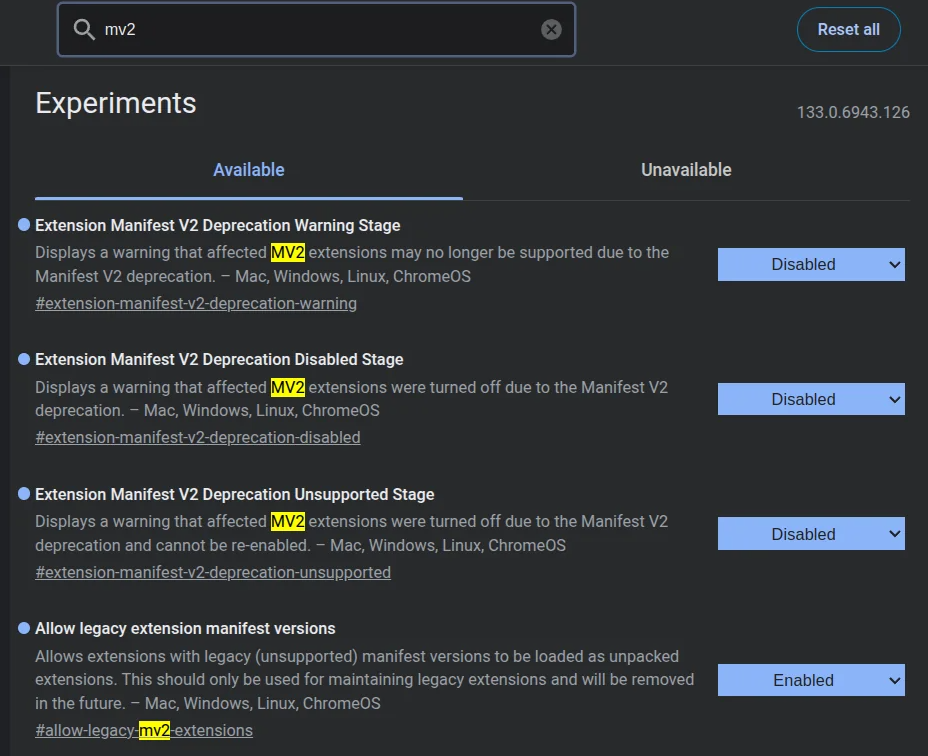This screenshot has width=928, height=756.
Task: Click the blue dot beside Deprecation Warning Stage
Action: coord(24,225)
